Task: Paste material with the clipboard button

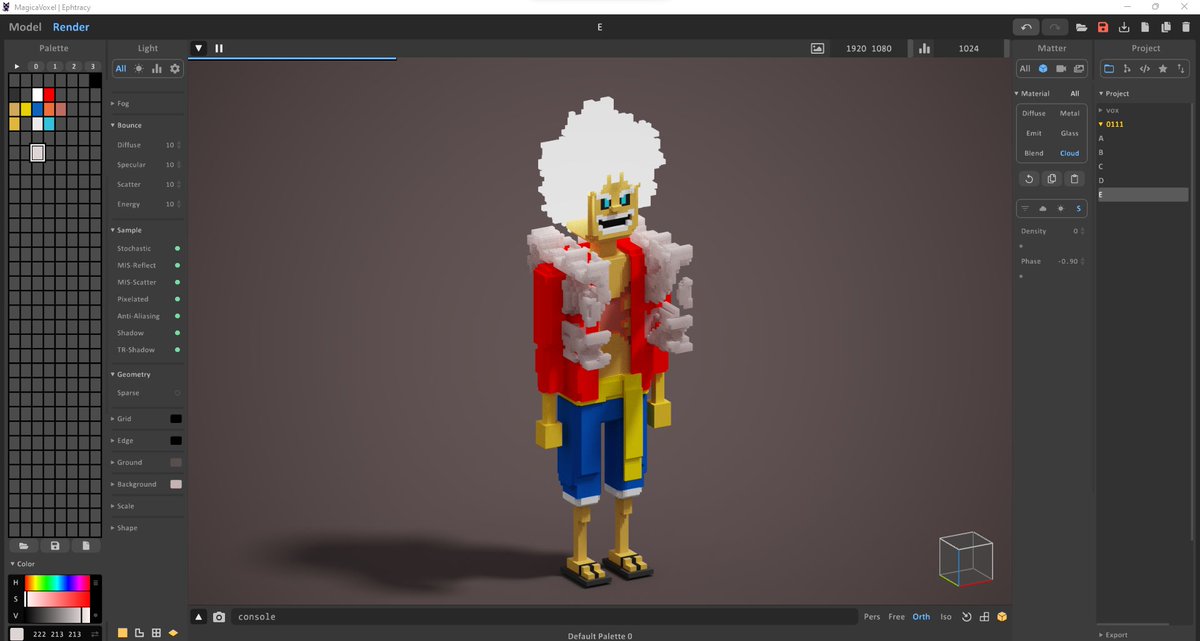Action: click(x=1075, y=179)
